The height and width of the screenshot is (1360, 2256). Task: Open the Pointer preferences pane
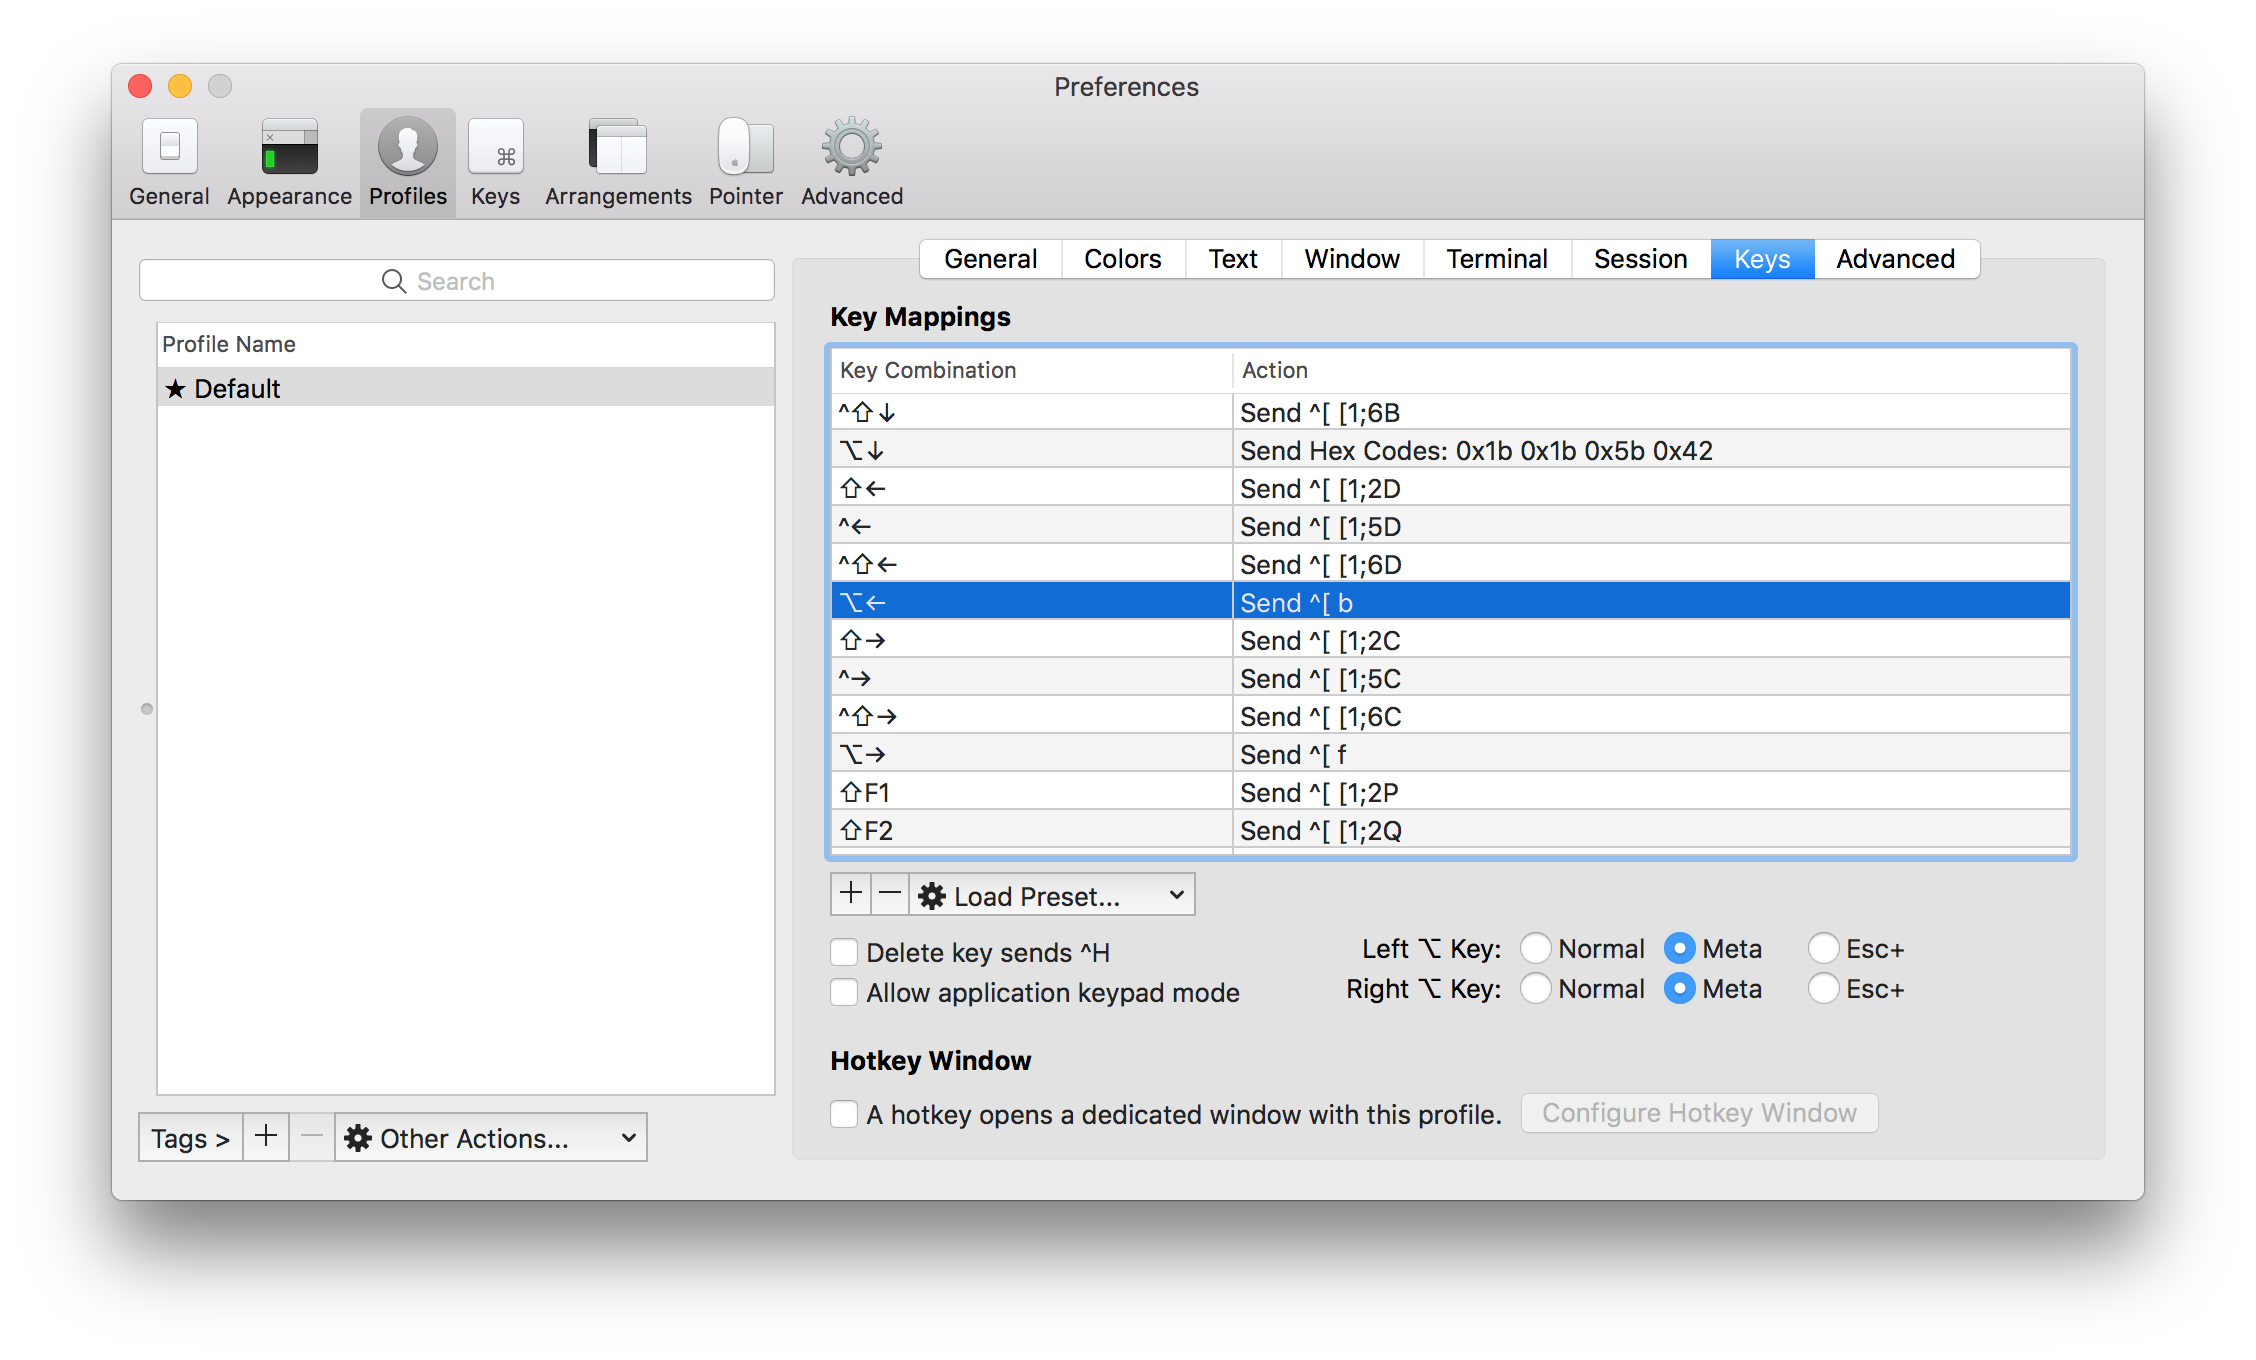click(x=745, y=162)
